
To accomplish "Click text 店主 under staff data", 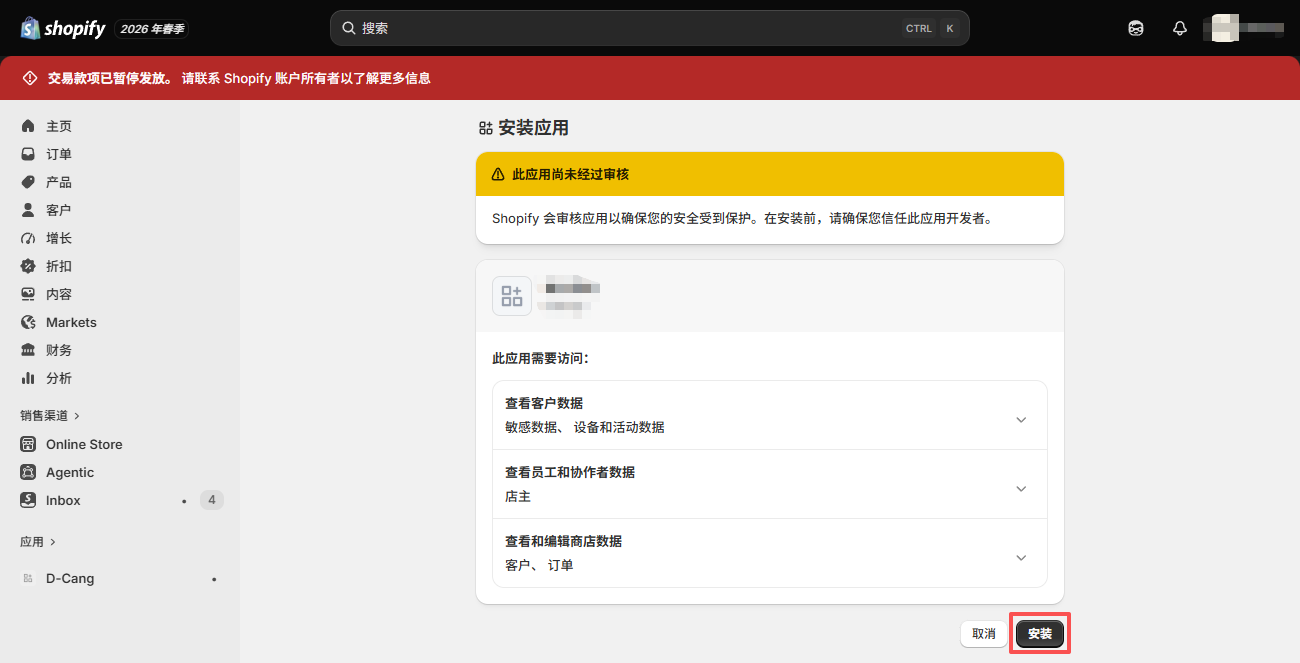I will pos(518,496).
